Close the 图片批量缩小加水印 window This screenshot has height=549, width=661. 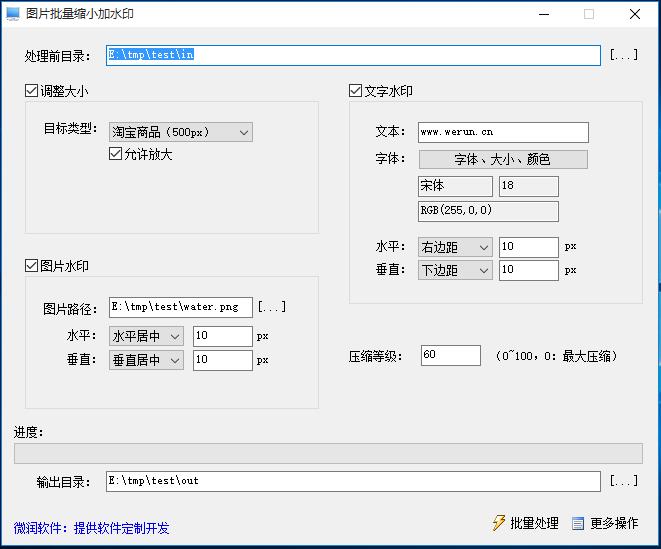635,14
